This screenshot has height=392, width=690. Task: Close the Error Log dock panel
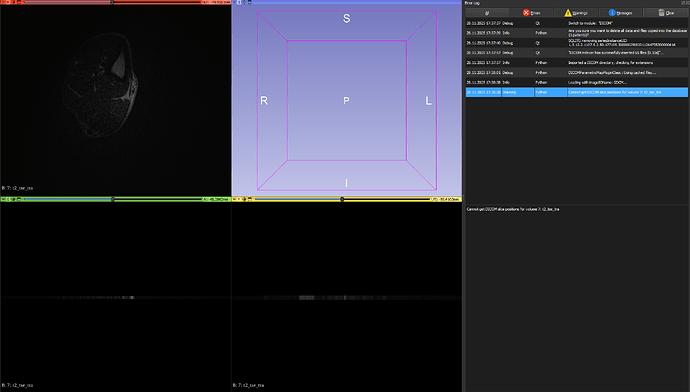click(x=687, y=3)
